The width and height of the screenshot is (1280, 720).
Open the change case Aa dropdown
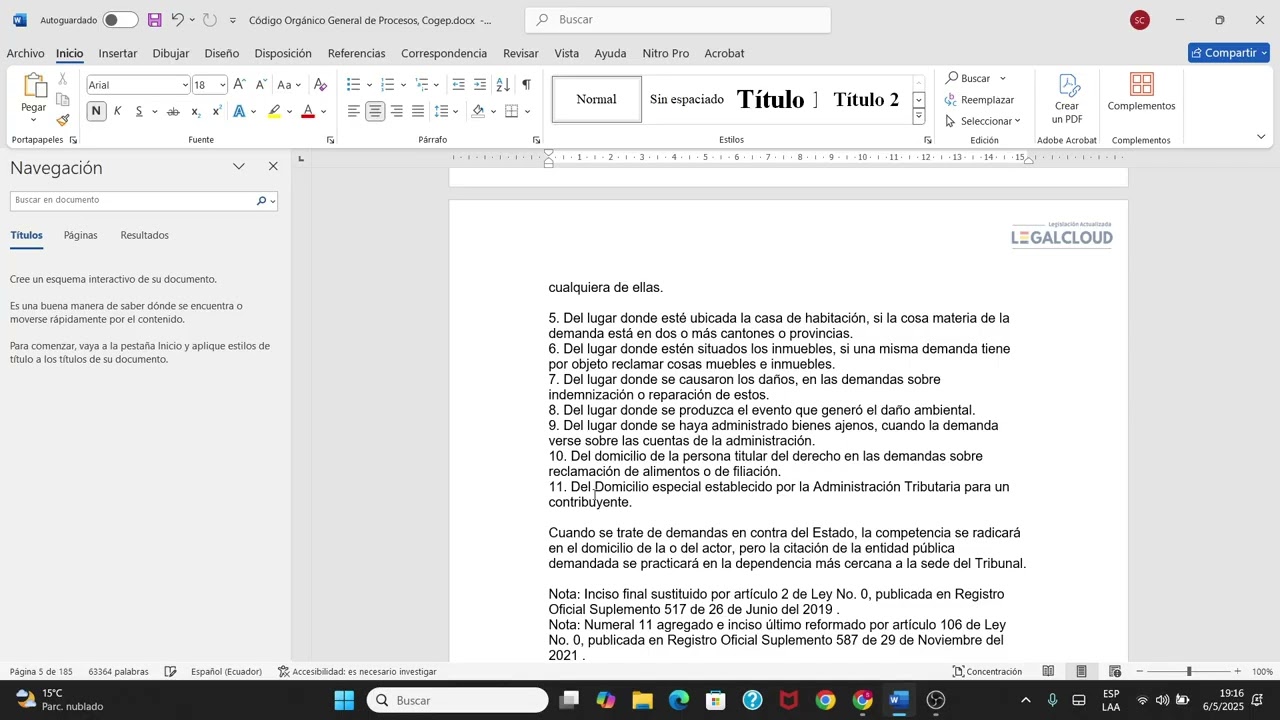click(289, 85)
